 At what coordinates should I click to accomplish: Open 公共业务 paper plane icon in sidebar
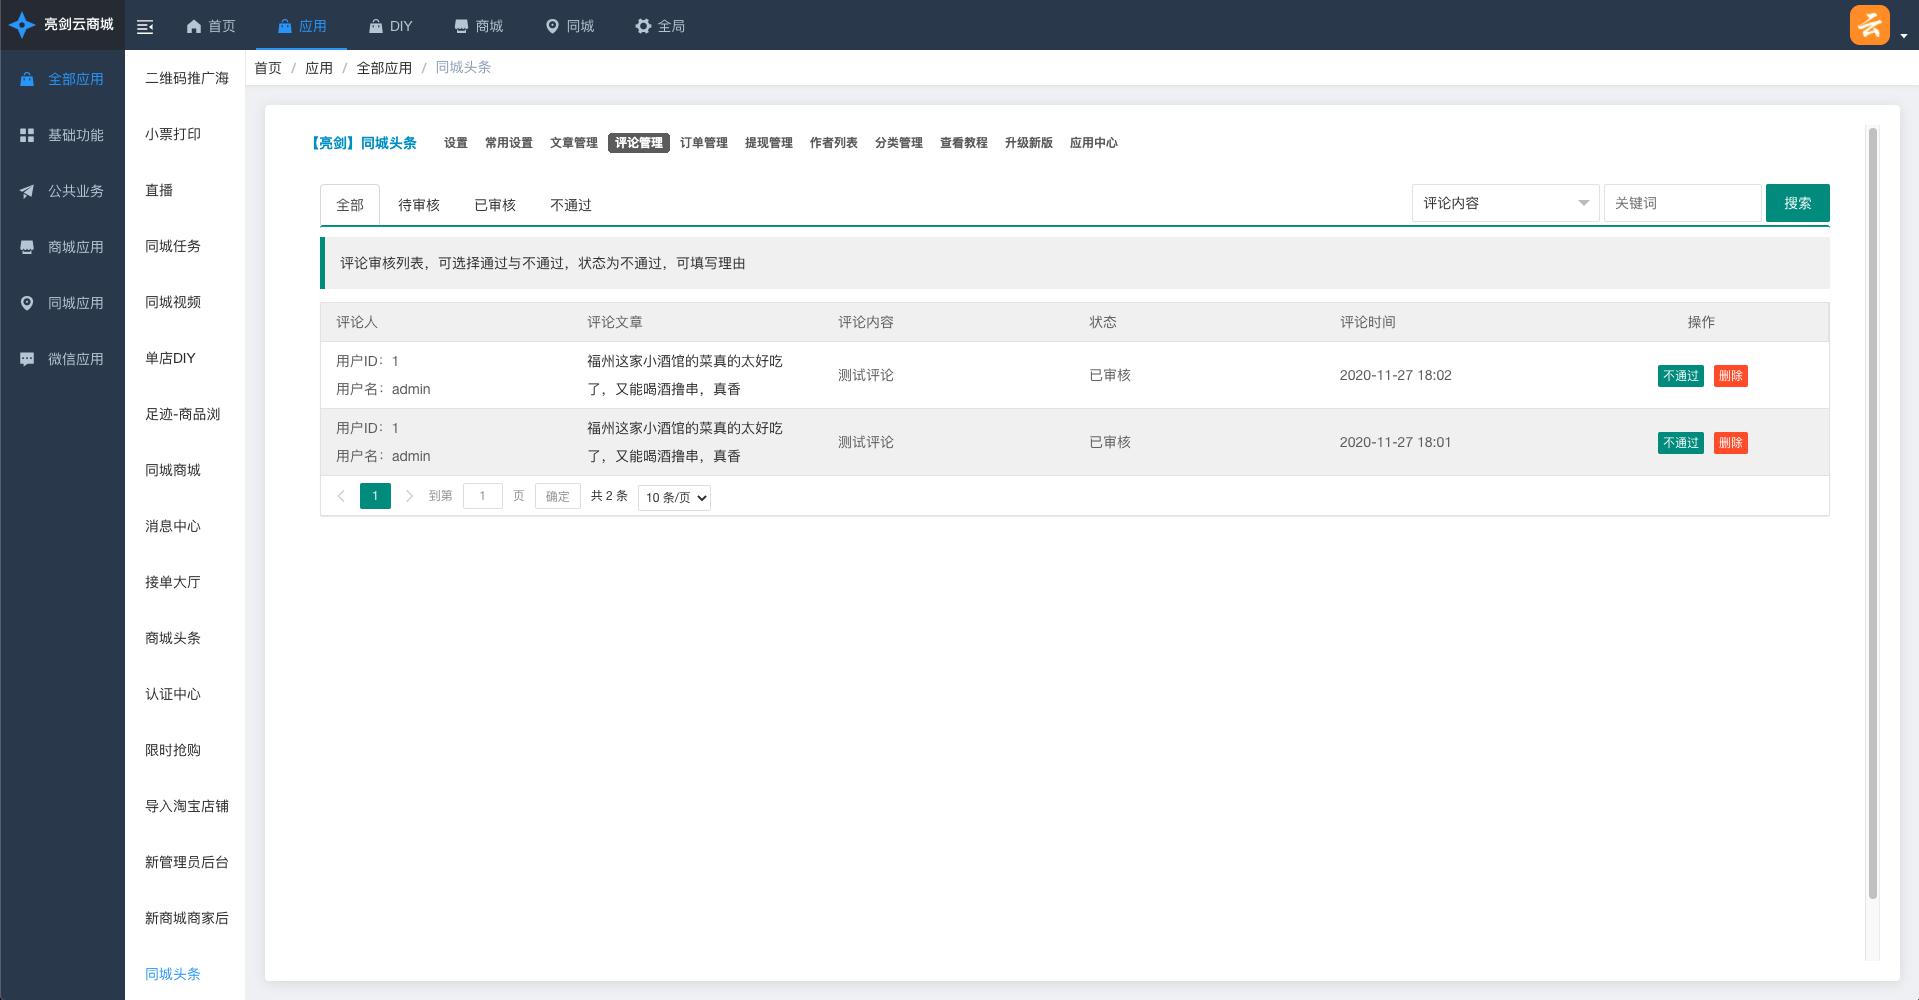(x=27, y=191)
